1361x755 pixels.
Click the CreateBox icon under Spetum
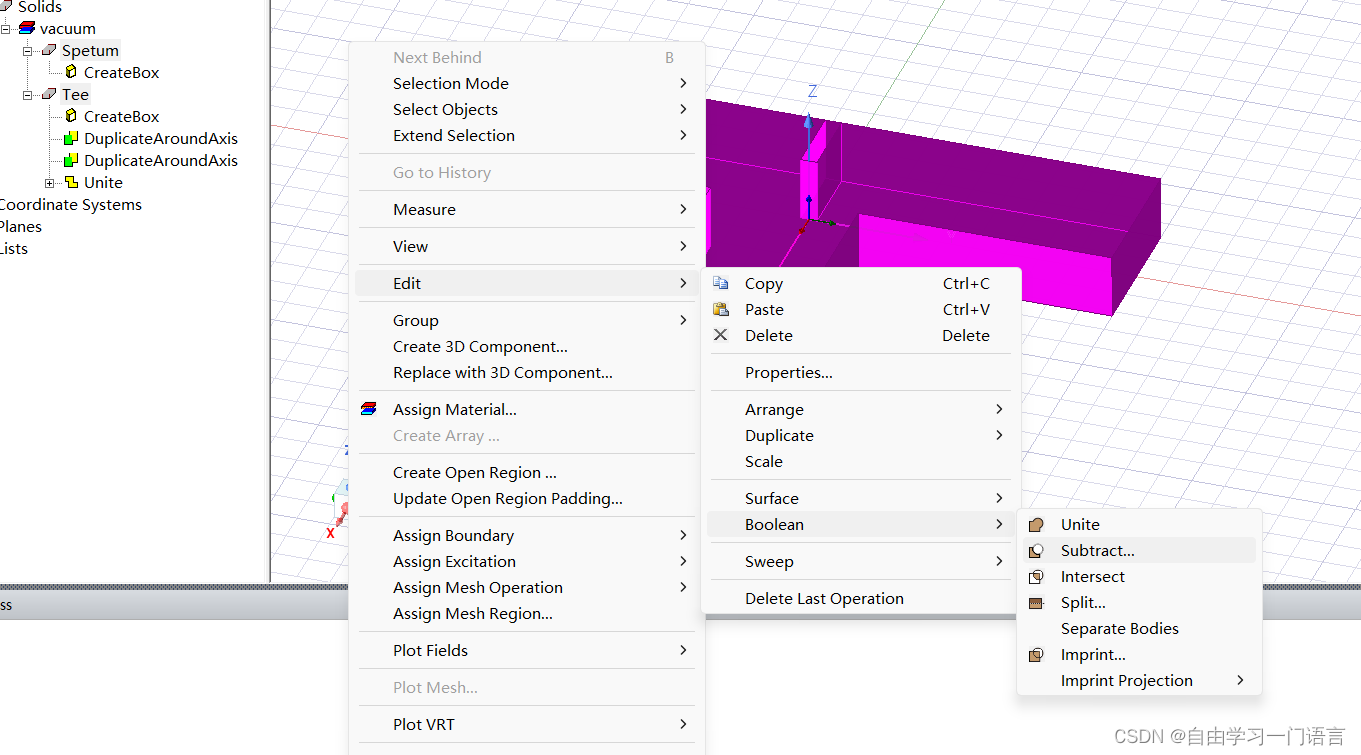coord(71,72)
